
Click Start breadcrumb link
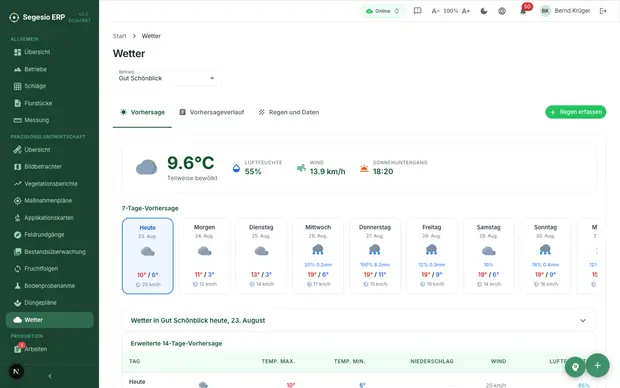pos(119,36)
